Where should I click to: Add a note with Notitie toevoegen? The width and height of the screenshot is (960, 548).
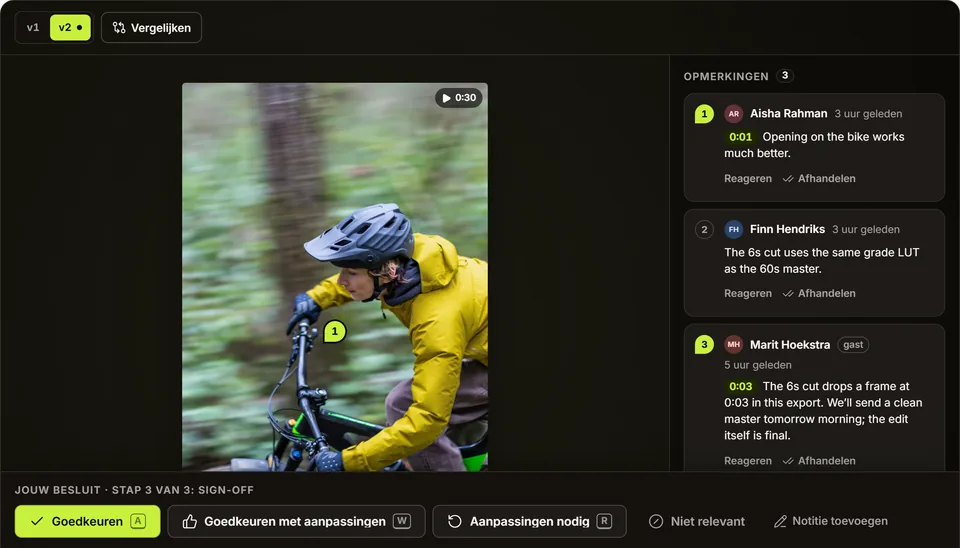point(830,521)
